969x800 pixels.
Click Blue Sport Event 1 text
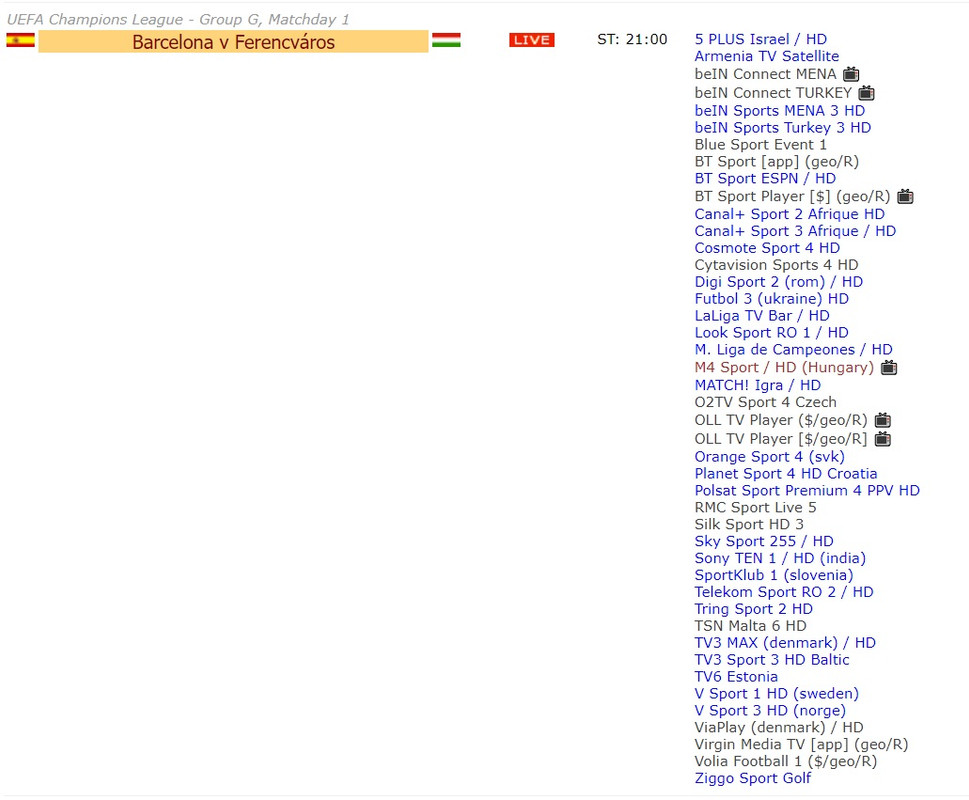tap(760, 145)
